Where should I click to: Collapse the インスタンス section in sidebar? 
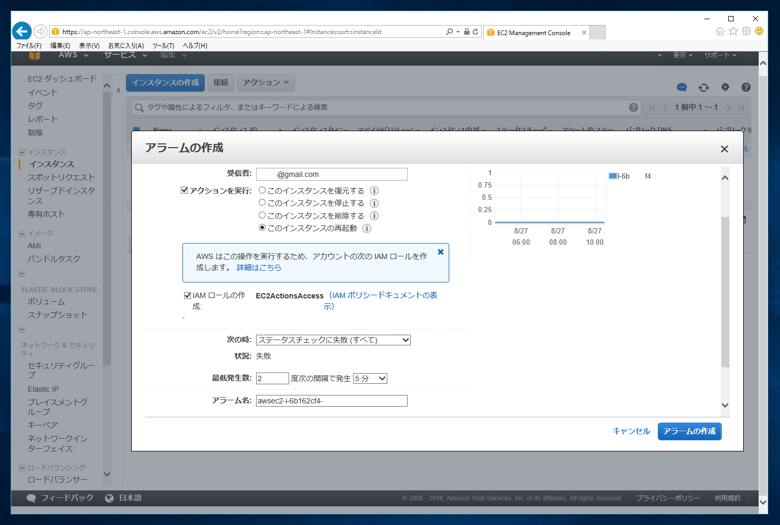click(22, 152)
